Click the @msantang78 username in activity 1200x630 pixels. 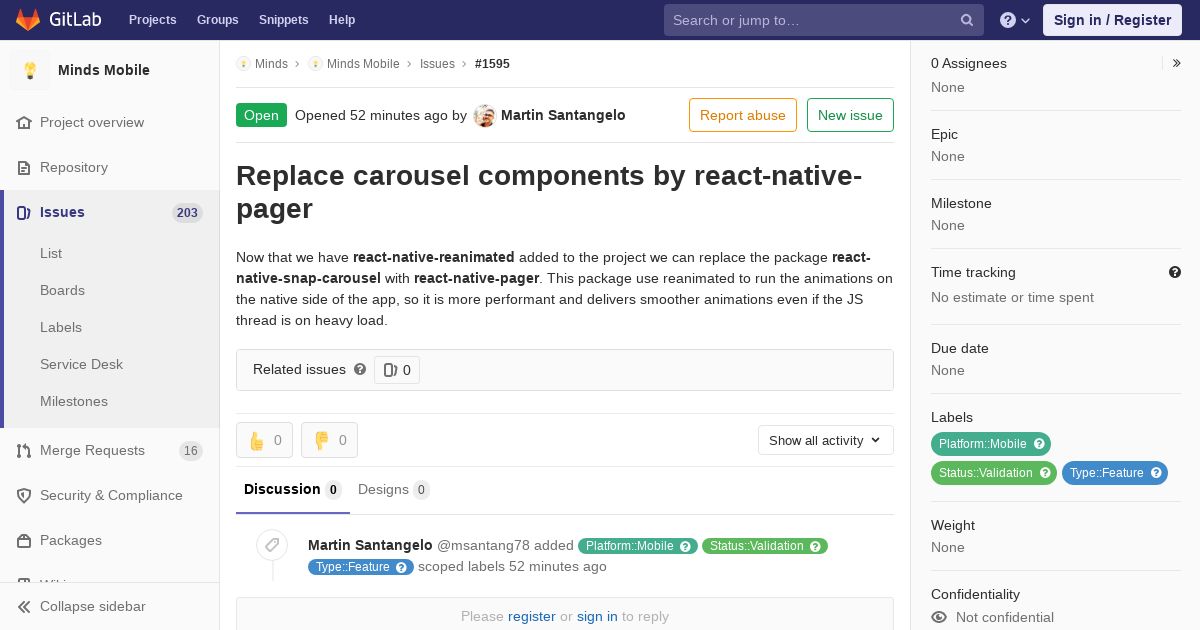(x=483, y=545)
